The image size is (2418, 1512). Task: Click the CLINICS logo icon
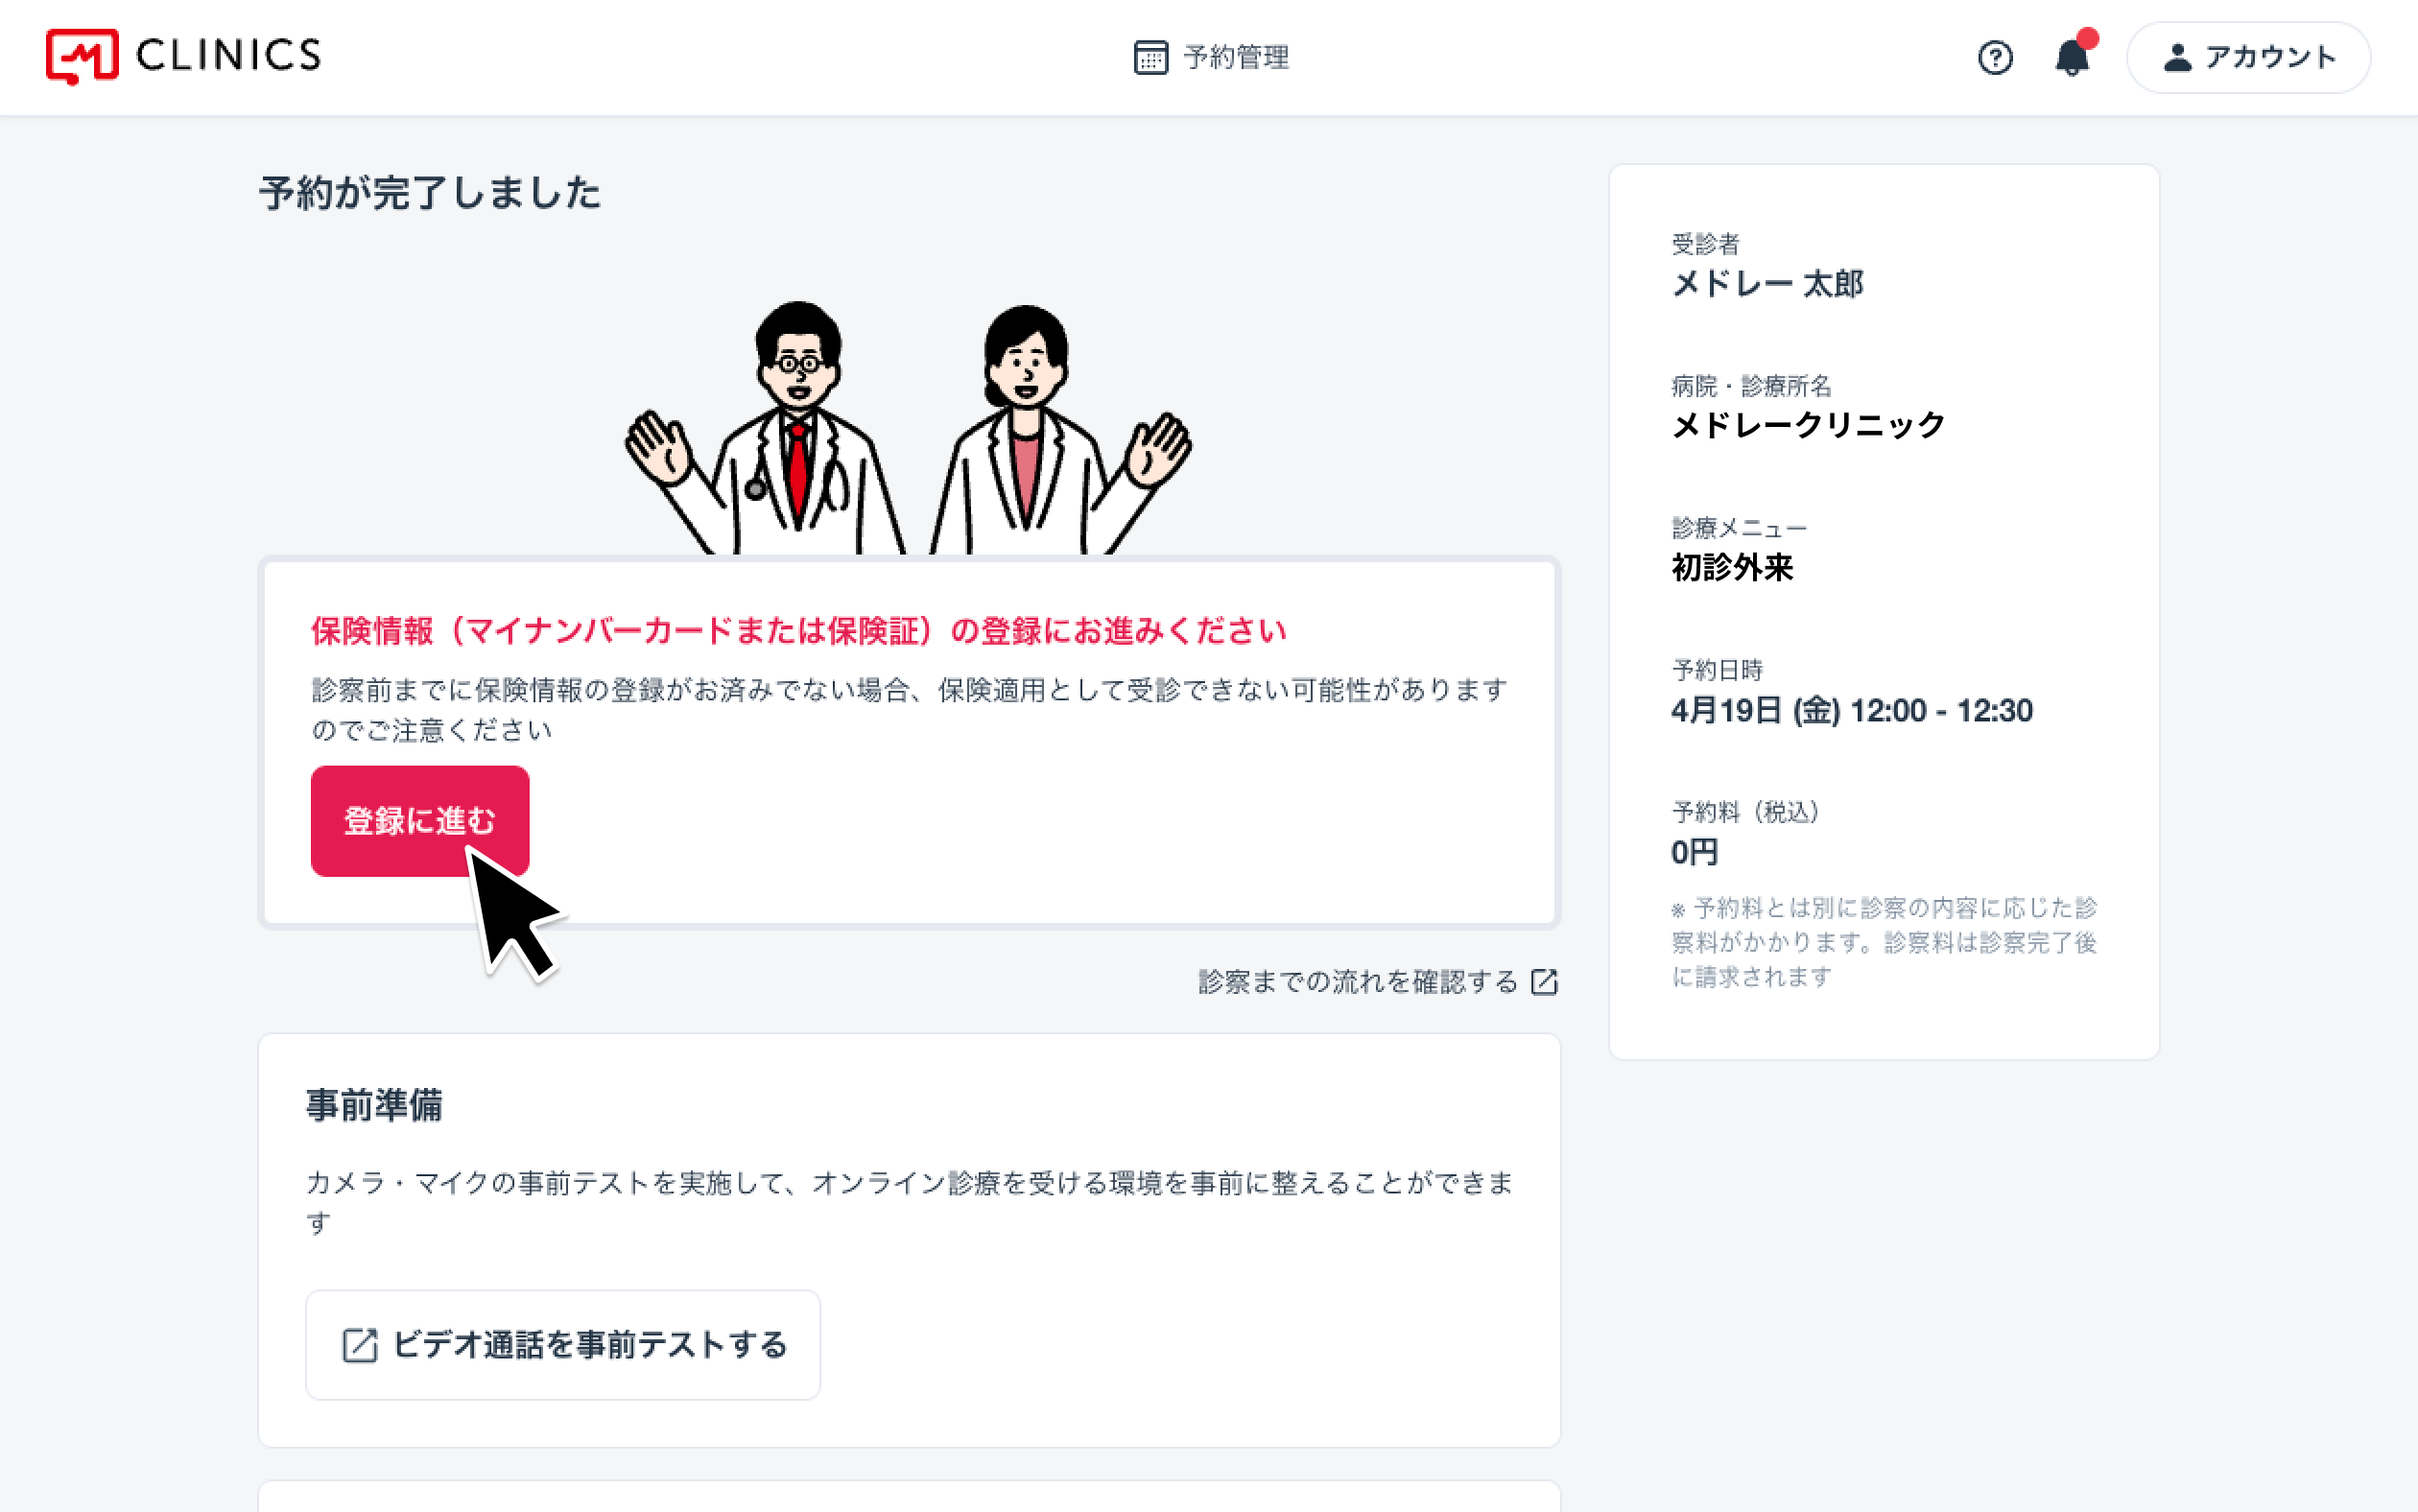click(82, 56)
